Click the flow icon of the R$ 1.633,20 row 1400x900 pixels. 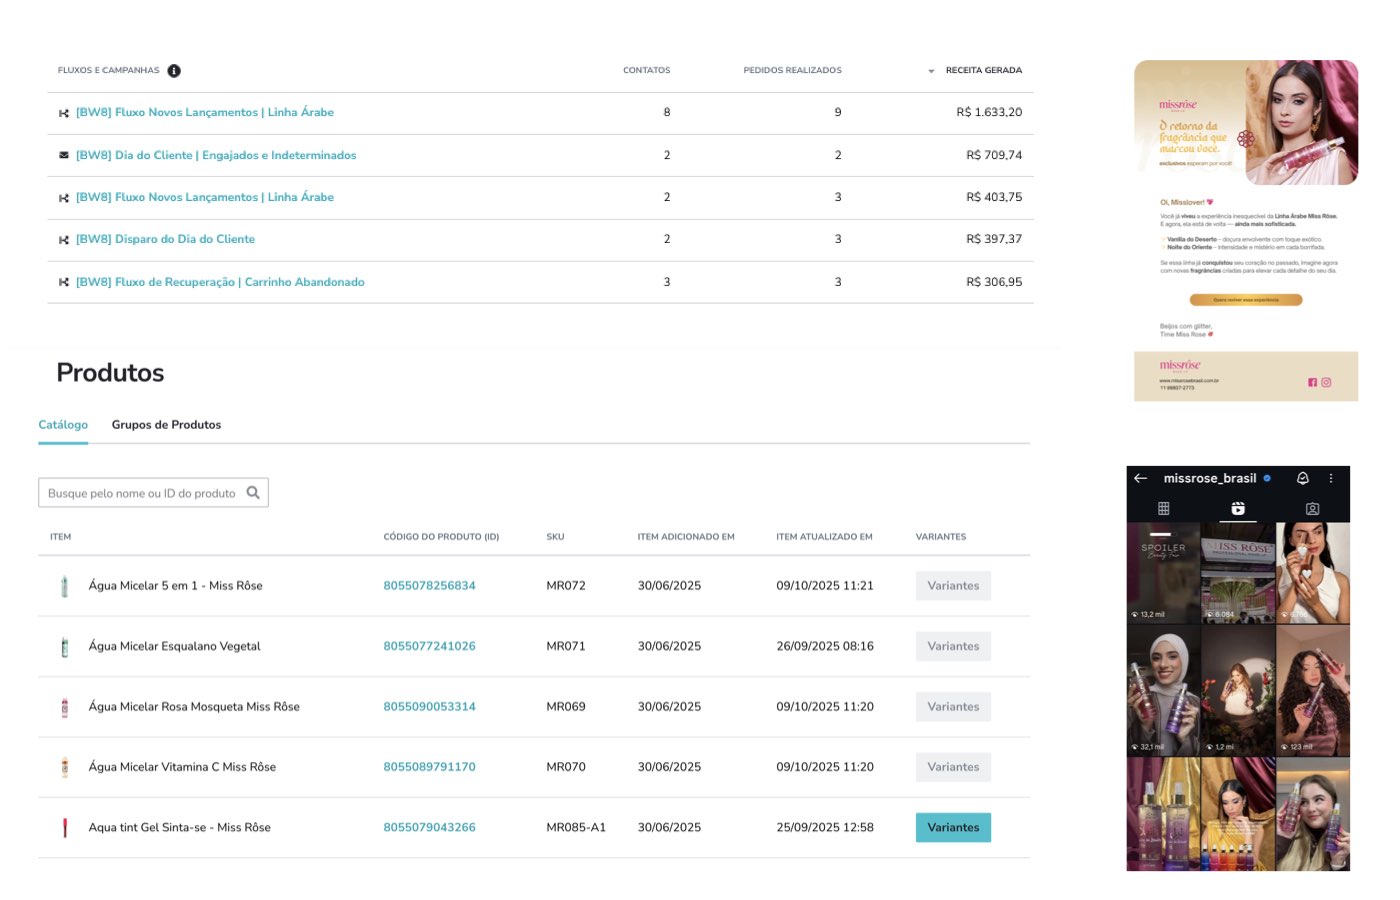click(x=64, y=113)
